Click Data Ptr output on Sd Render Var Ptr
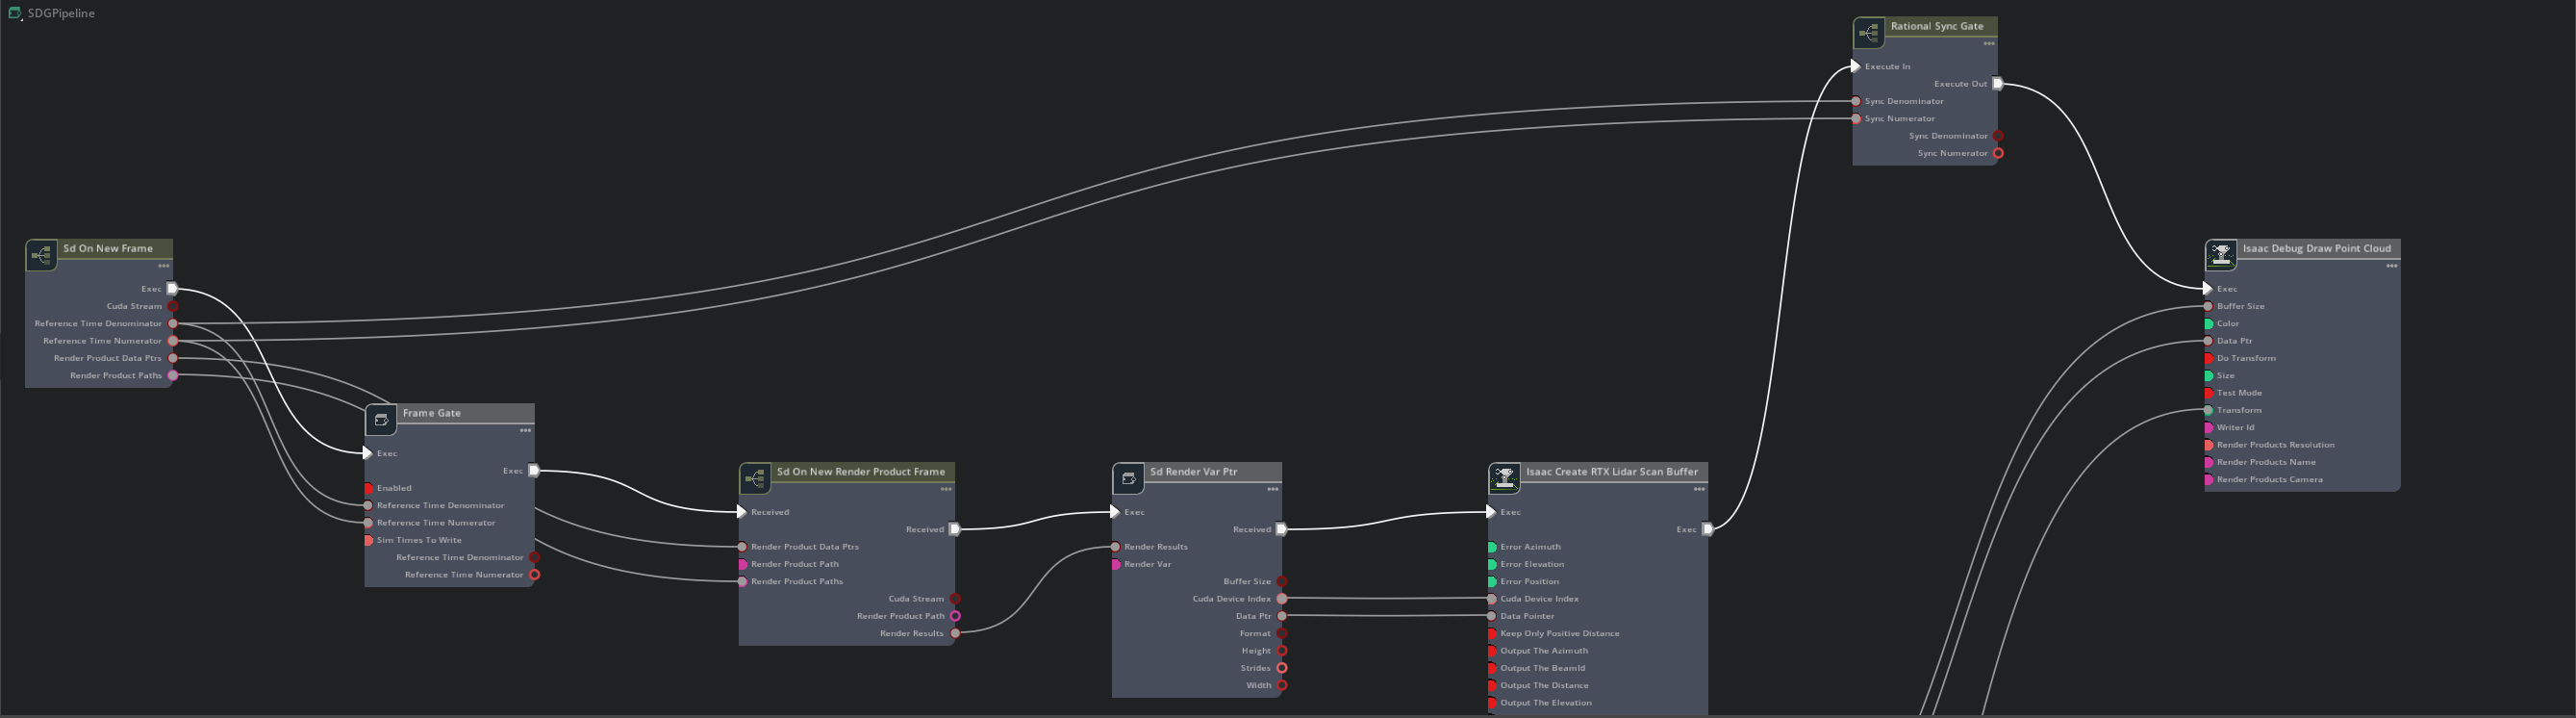 pyautogui.click(x=1282, y=617)
